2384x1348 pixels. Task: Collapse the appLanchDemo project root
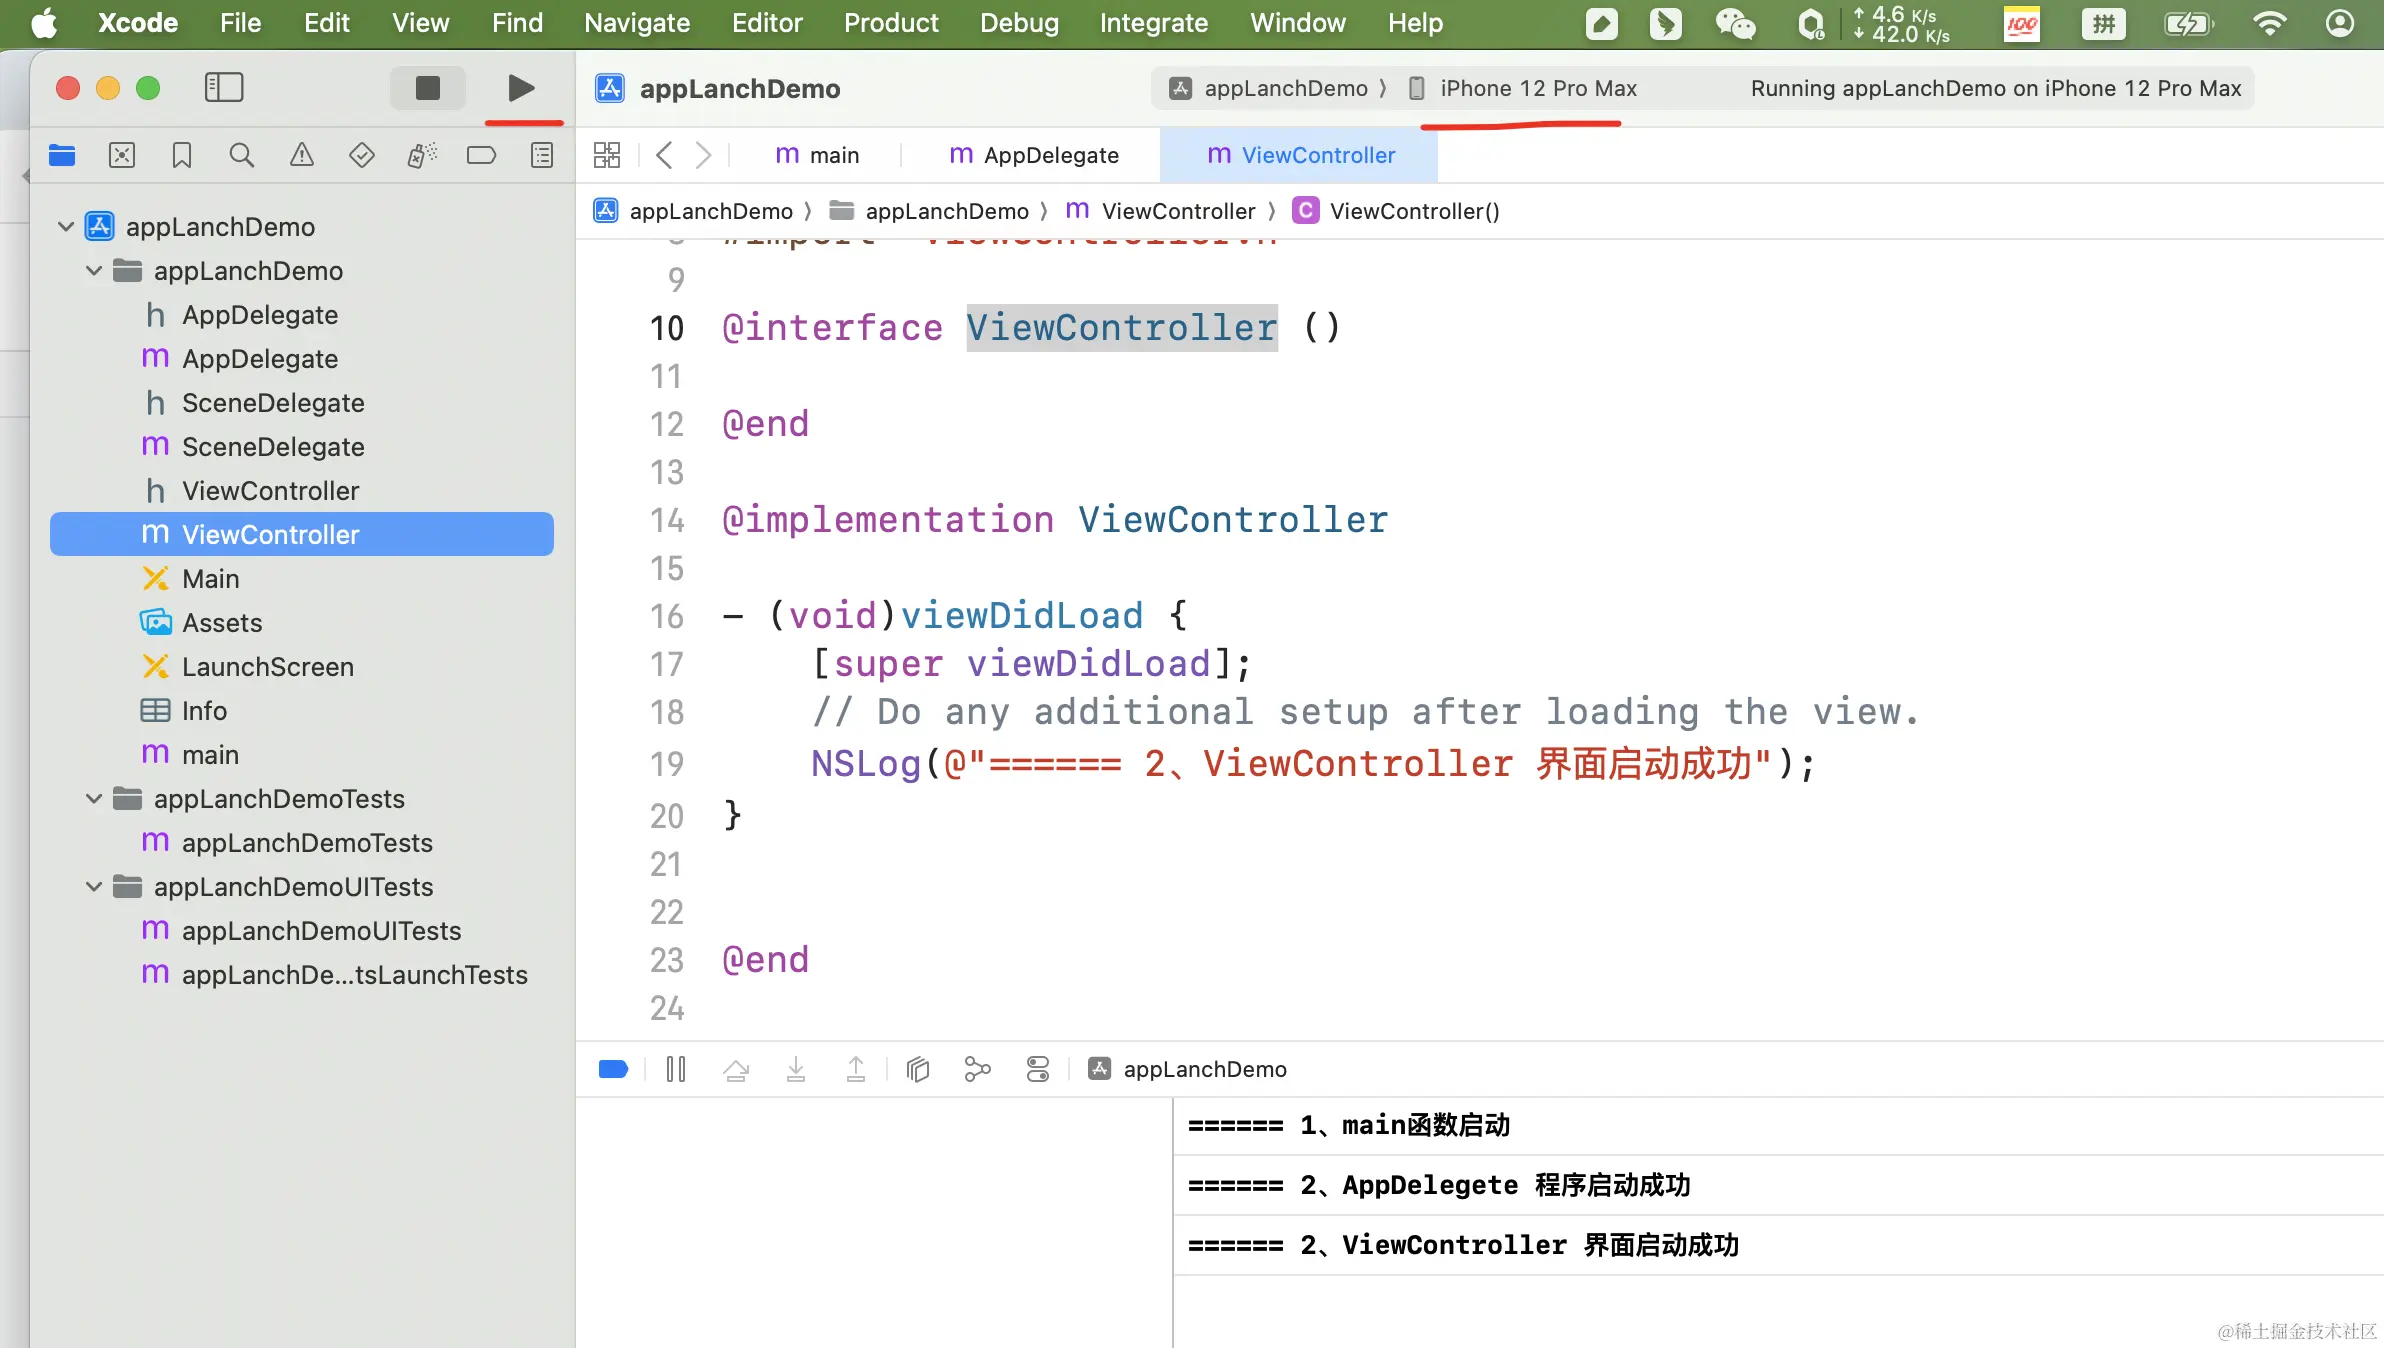[66, 227]
